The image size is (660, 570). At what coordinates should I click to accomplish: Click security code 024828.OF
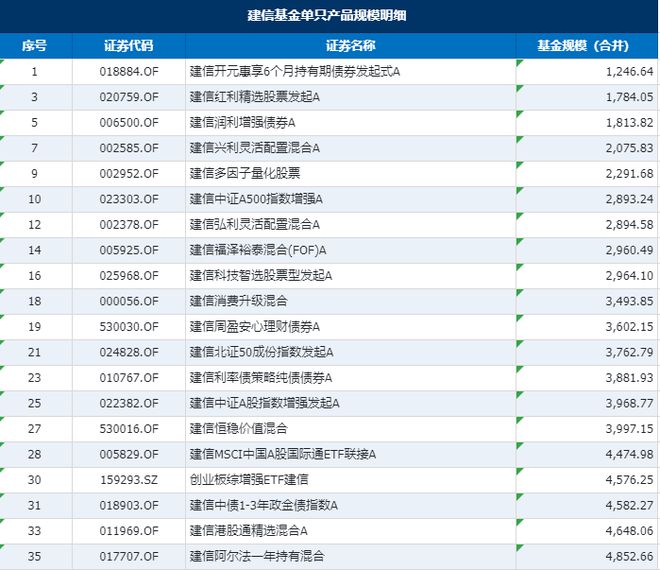[129, 352]
